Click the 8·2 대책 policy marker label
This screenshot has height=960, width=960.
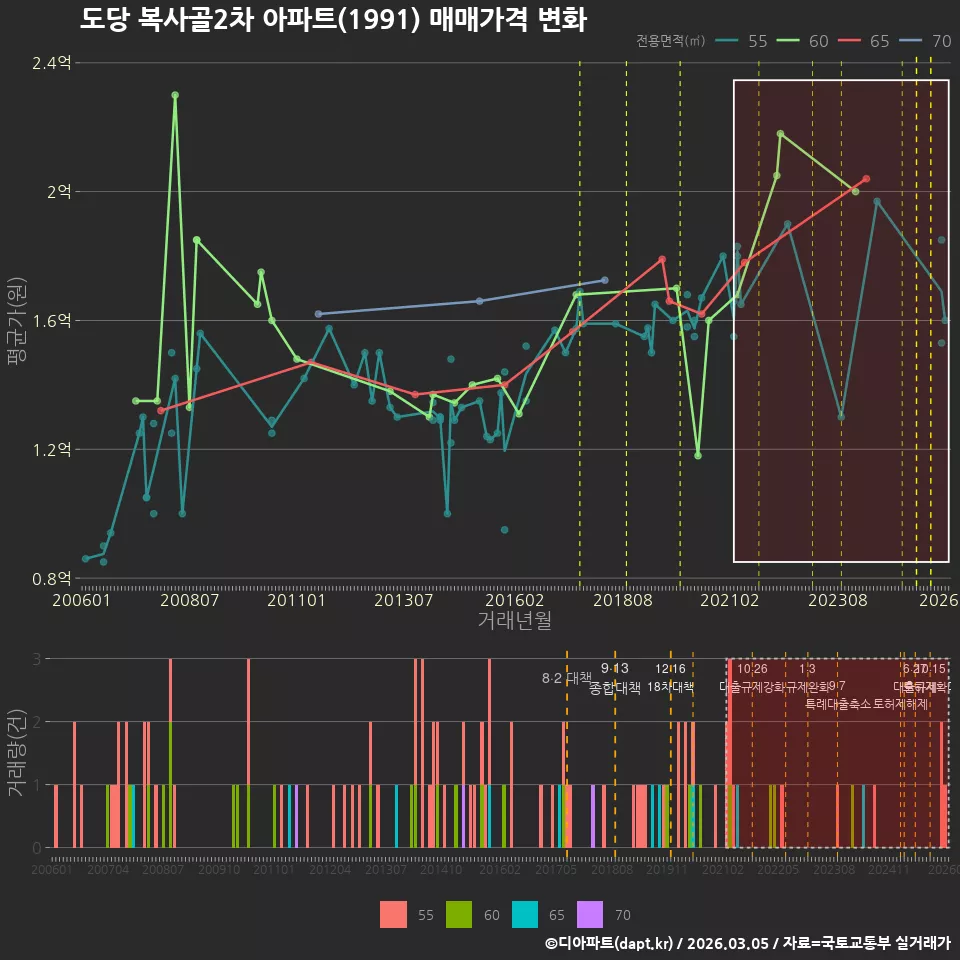pos(566,678)
